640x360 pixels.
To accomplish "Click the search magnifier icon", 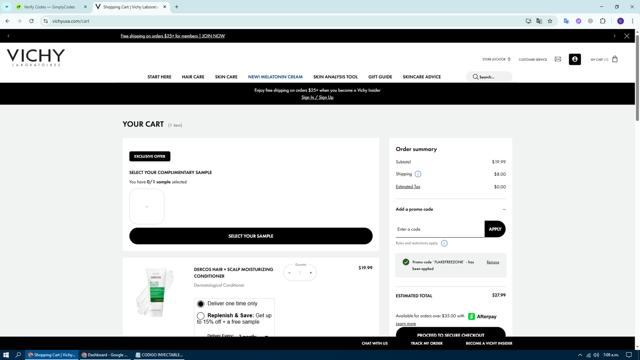I will tap(475, 77).
